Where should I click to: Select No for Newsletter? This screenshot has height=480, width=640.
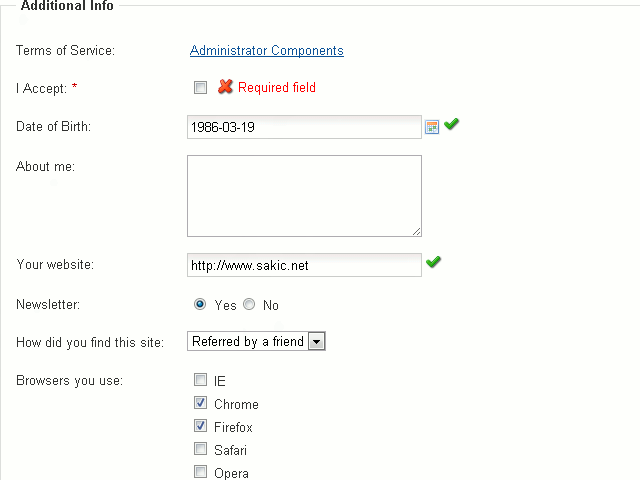(x=249, y=304)
